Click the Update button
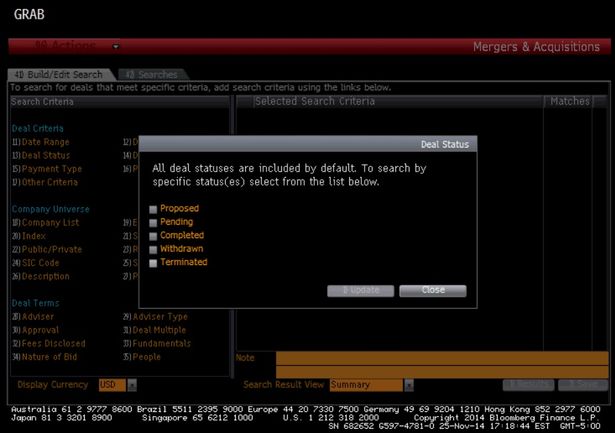The height and width of the screenshot is (433, 615). pos(360,290)
